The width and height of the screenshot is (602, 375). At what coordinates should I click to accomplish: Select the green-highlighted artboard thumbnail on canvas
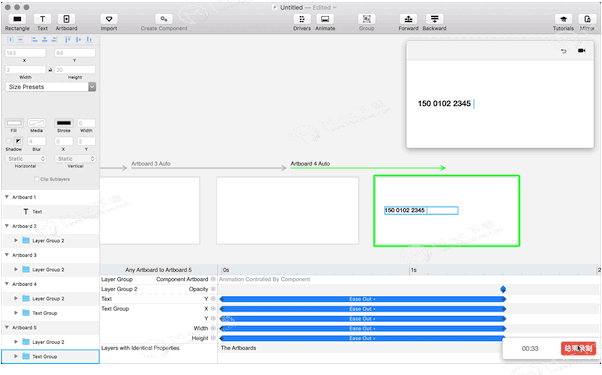(x=447, y=211)
